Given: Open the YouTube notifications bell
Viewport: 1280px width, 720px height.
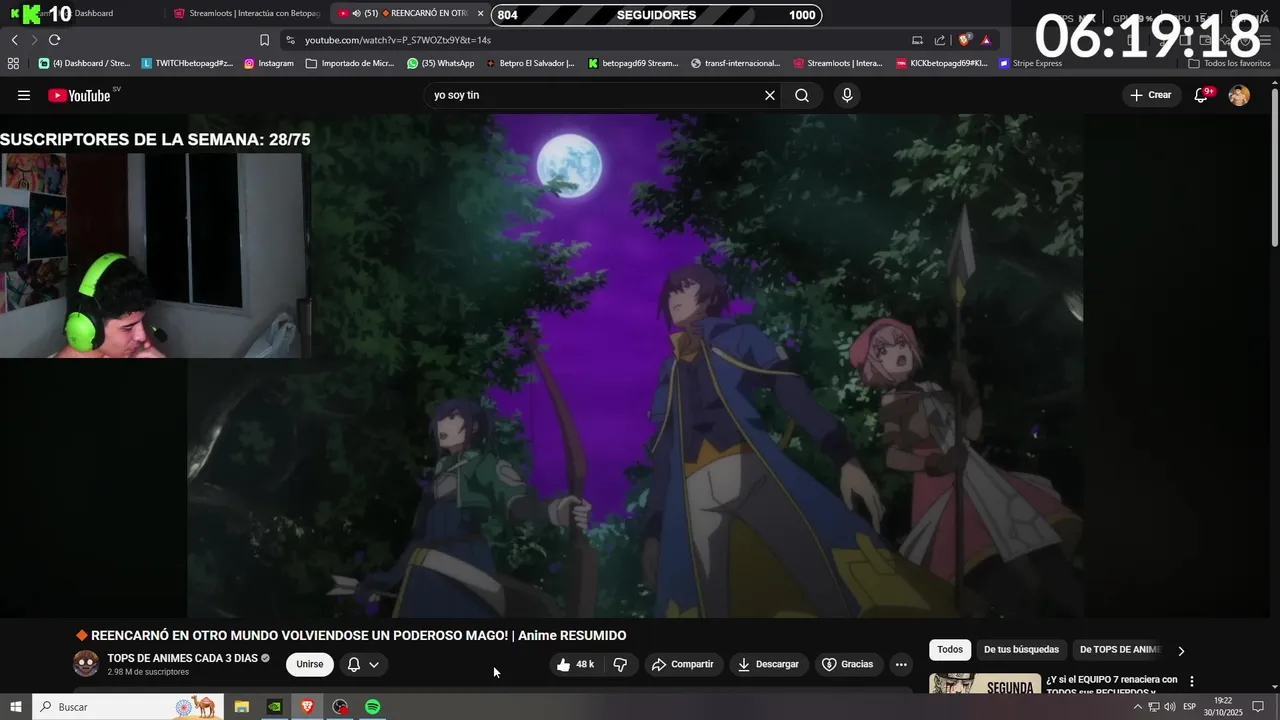Looking at the screenshot, I should coord(1202,95).
